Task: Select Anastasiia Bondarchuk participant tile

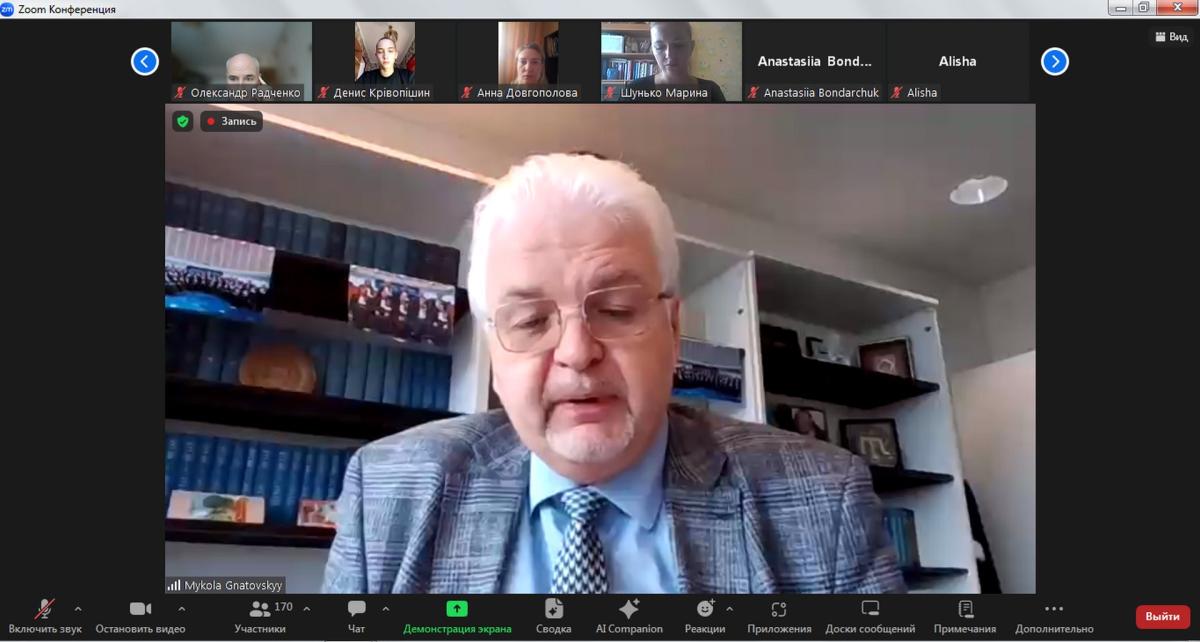Action: tap(814, 61)
